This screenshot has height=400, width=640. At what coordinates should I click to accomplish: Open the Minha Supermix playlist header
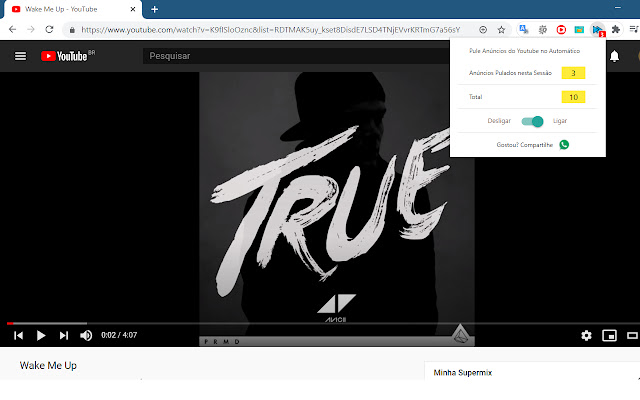tap(463, 373)
